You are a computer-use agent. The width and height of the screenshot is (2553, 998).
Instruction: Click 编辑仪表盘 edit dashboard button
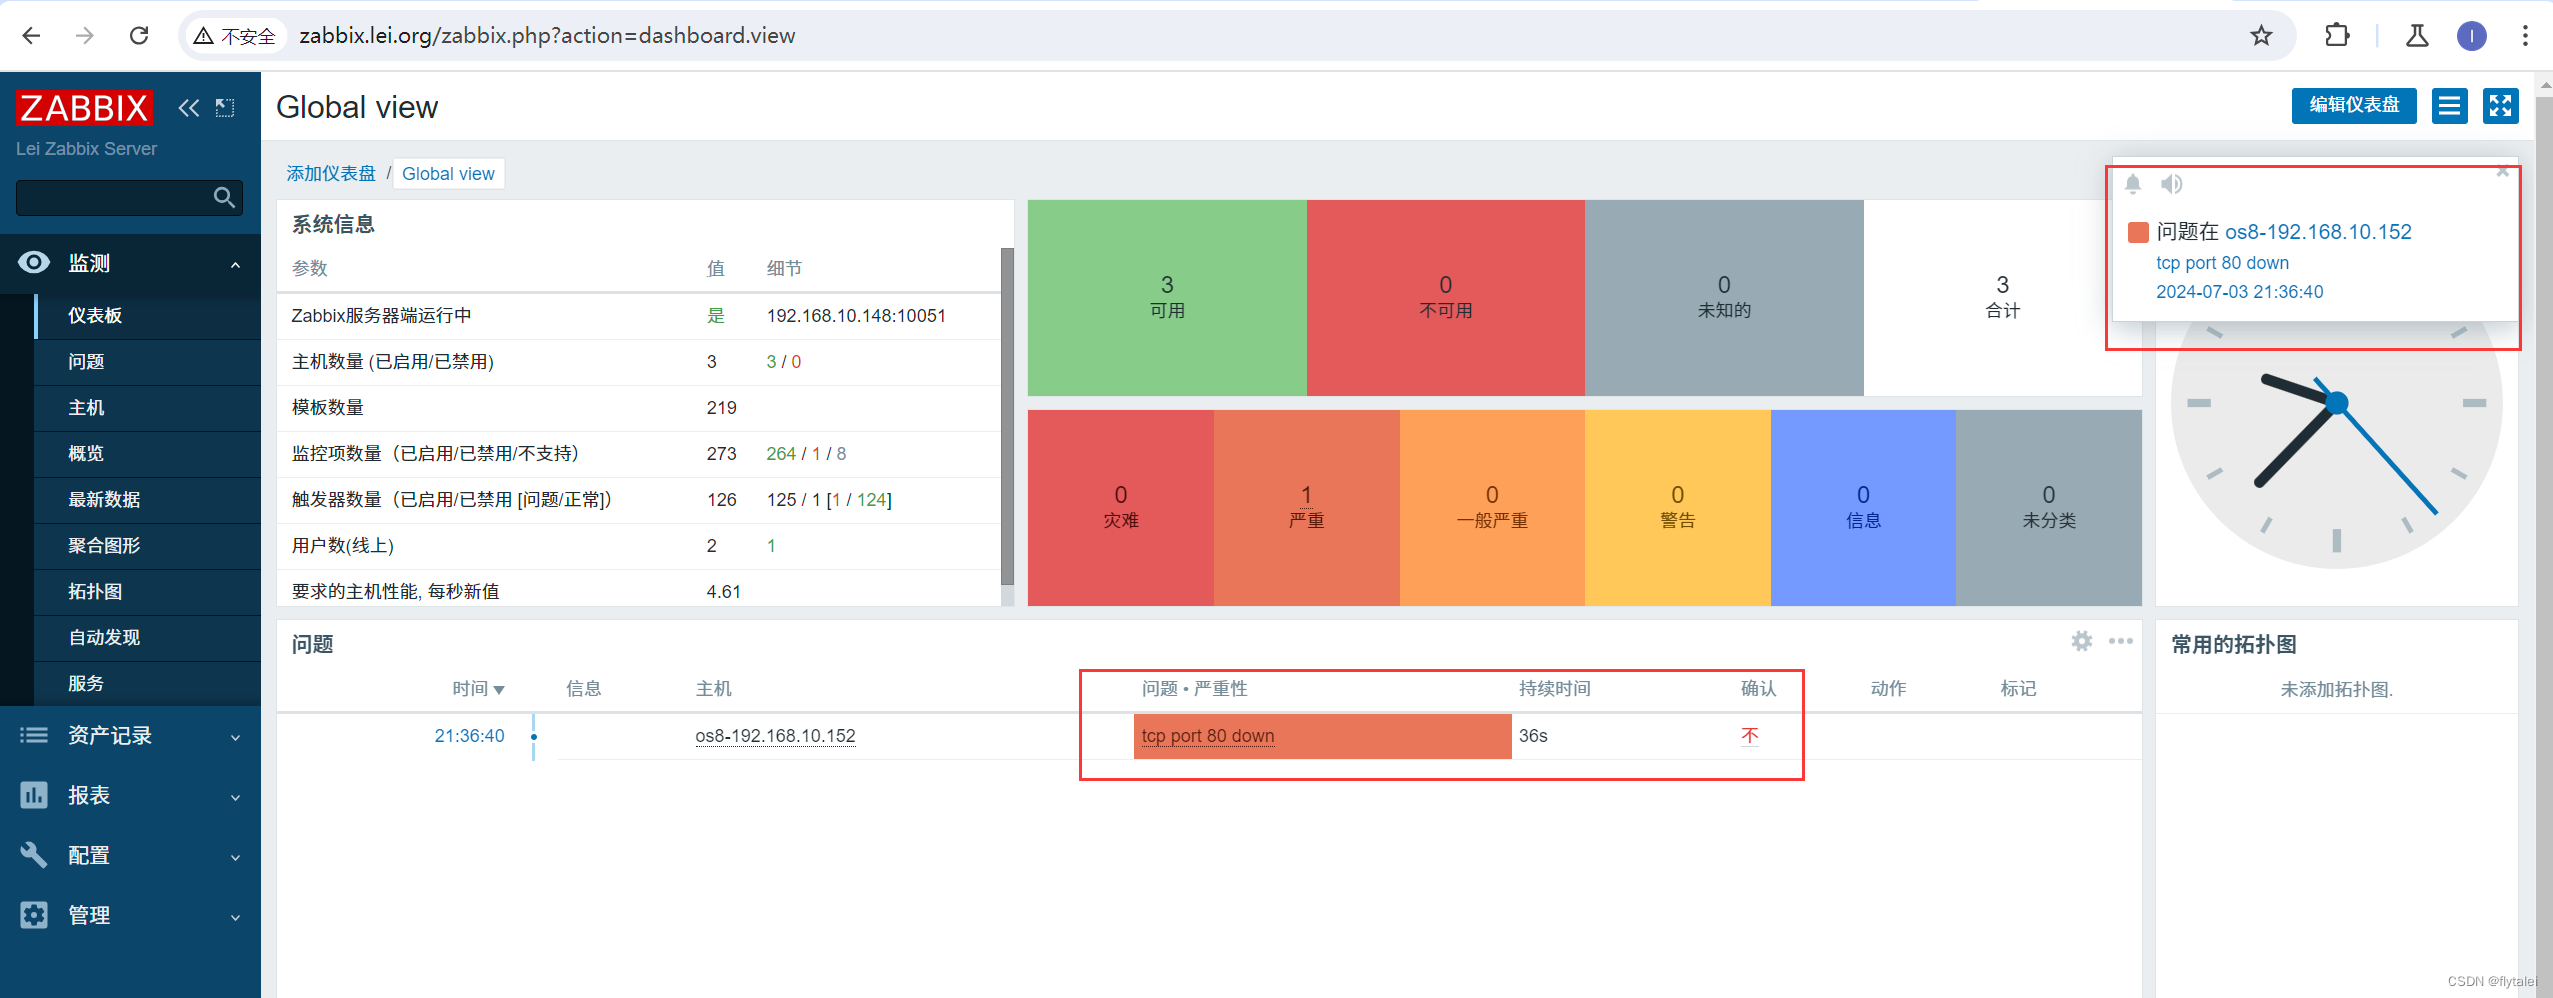pos(2354,105)
